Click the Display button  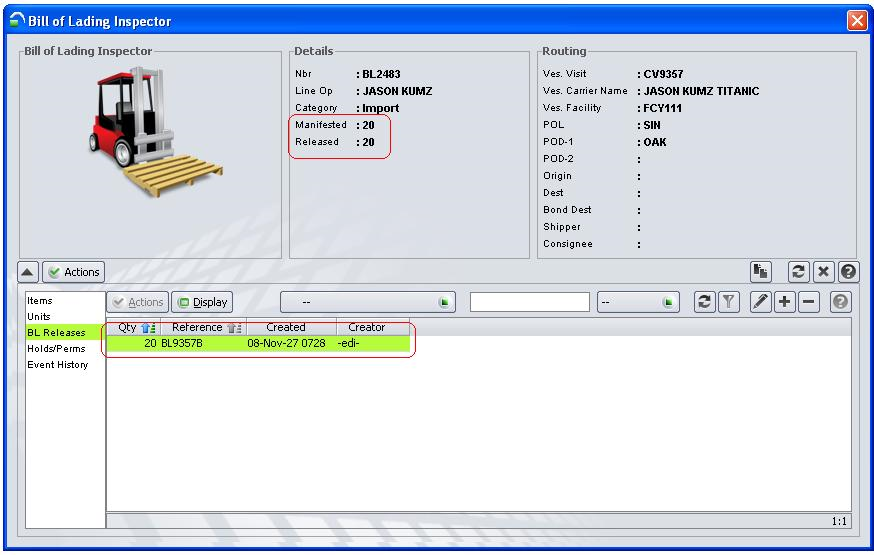202,303
